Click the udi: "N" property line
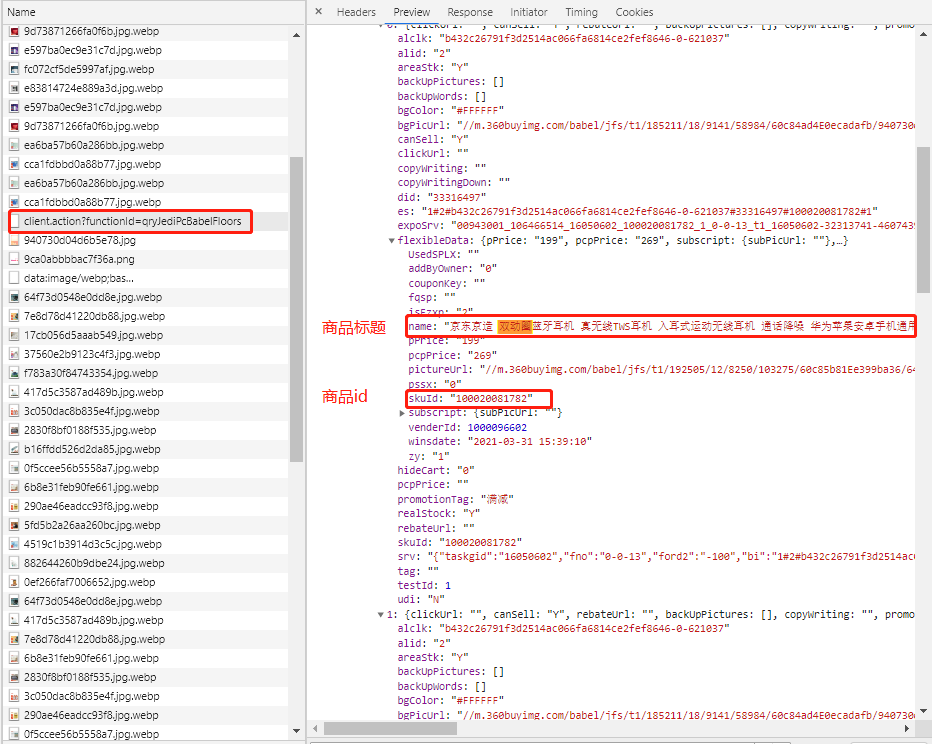This screenshot has width=932, height=744. pos(421,600)
